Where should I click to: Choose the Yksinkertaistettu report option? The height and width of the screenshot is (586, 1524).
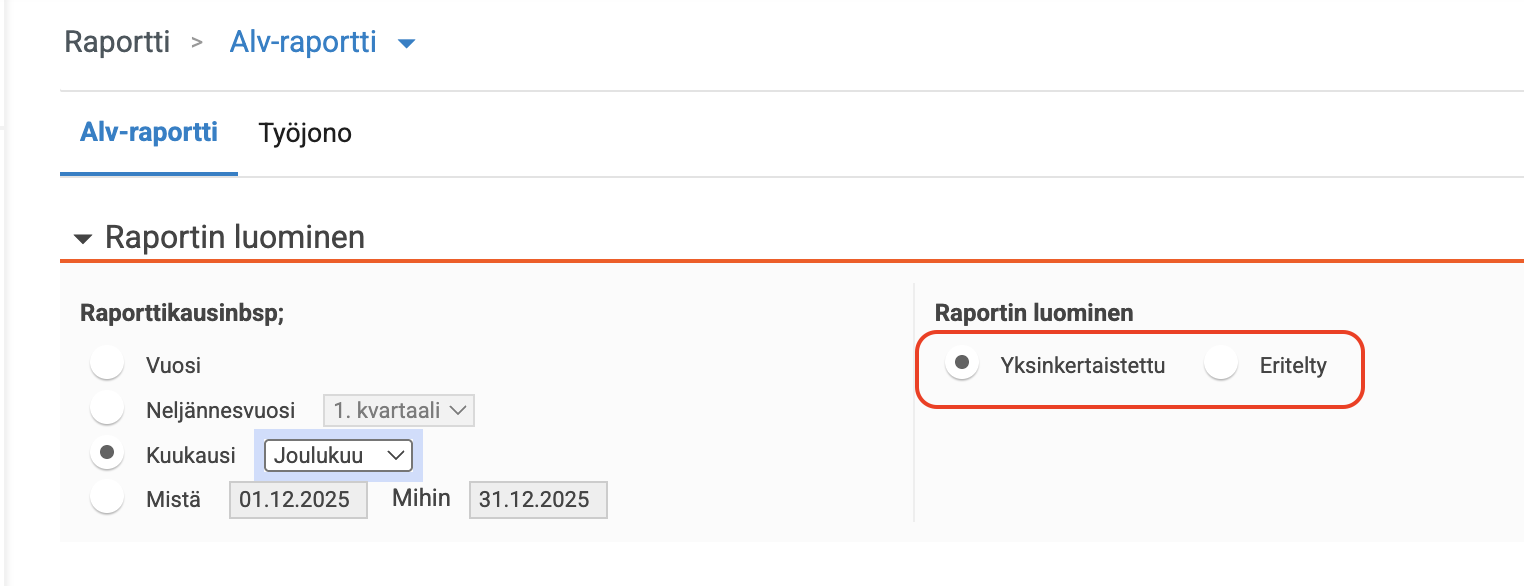click(x=962, y=364)
